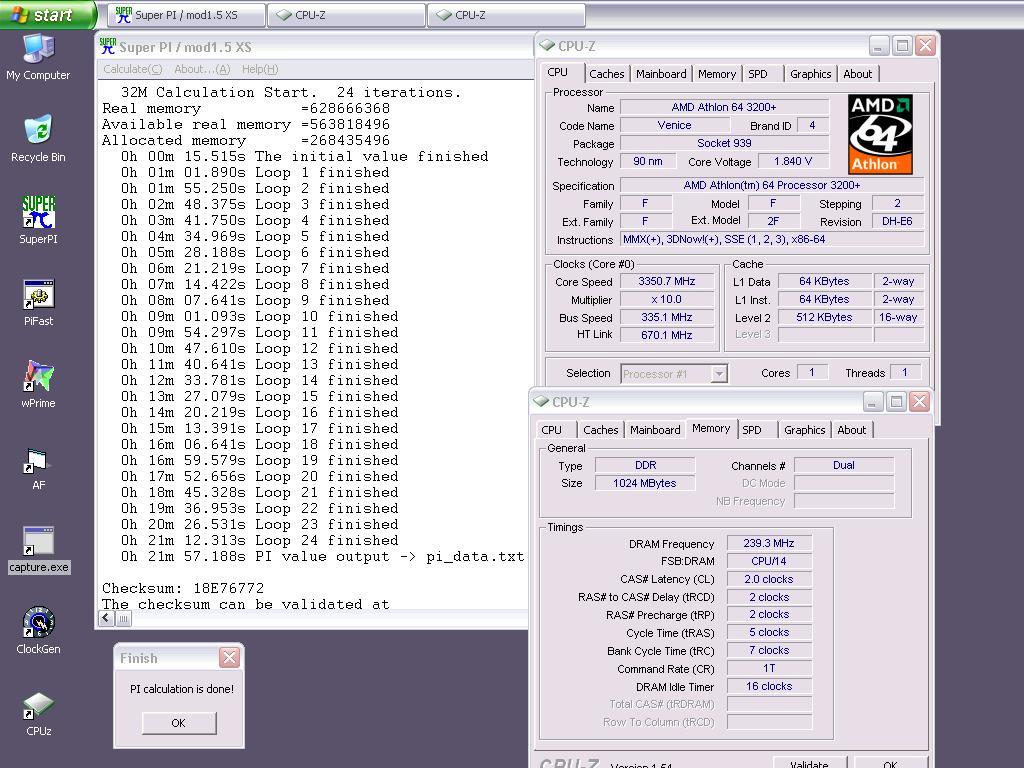
Task: Click the Bus Speed 335.1 MHz value
Action: click(666, 317)
